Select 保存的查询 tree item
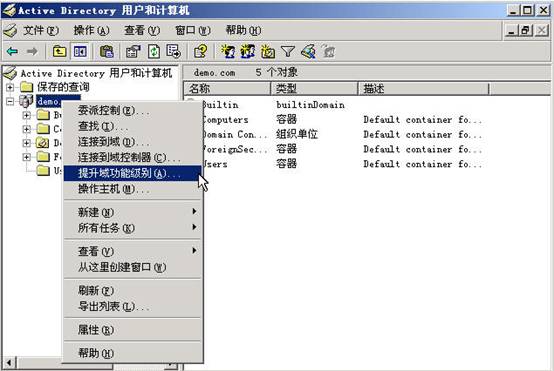Viewport: 554px width, 371px height. [x=63, y=87]
